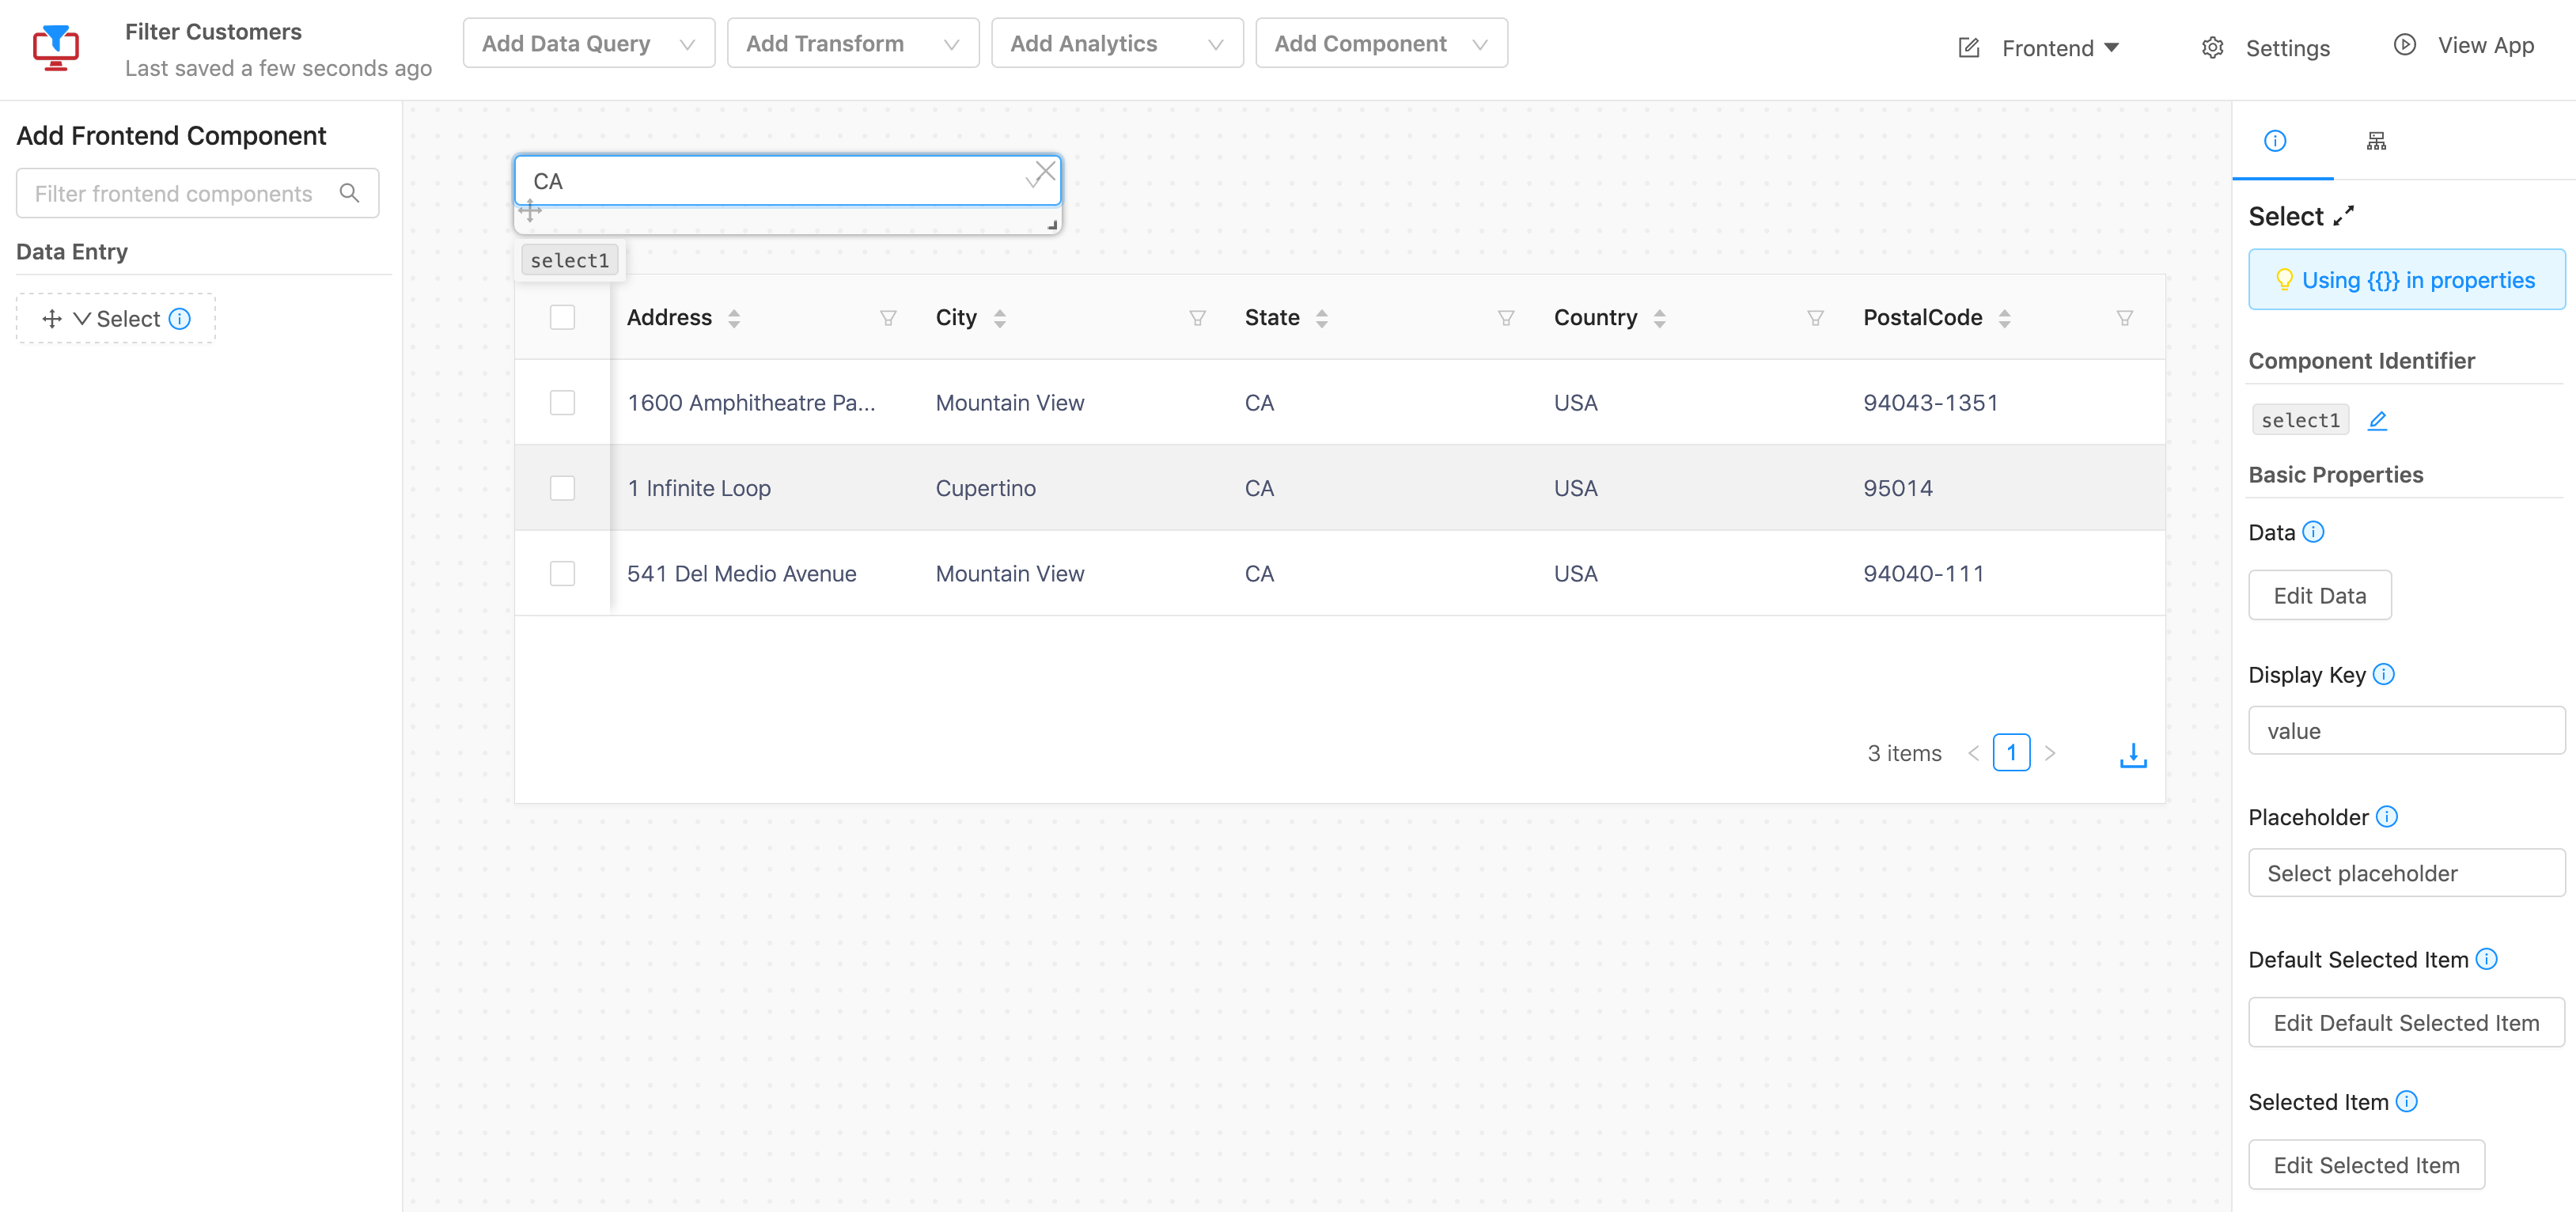The width and height of the screenshot is (2576, 1212).
Task: Click the search icon in component filter
Action: [349, 193]
